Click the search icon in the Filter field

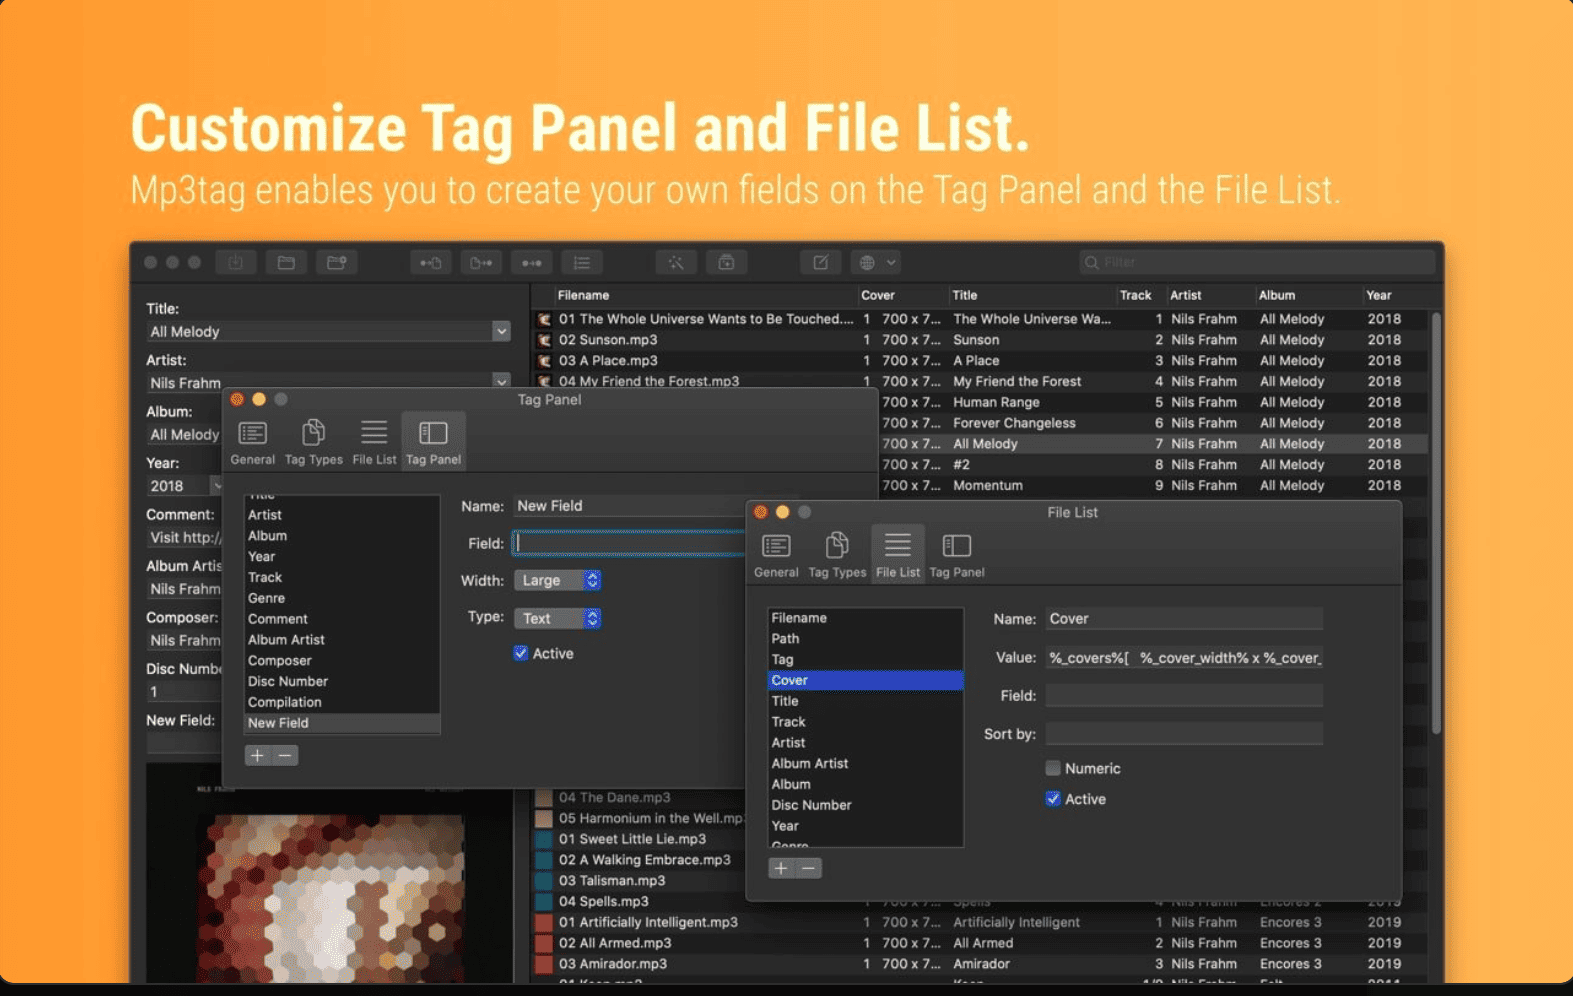click(1092, 263)
